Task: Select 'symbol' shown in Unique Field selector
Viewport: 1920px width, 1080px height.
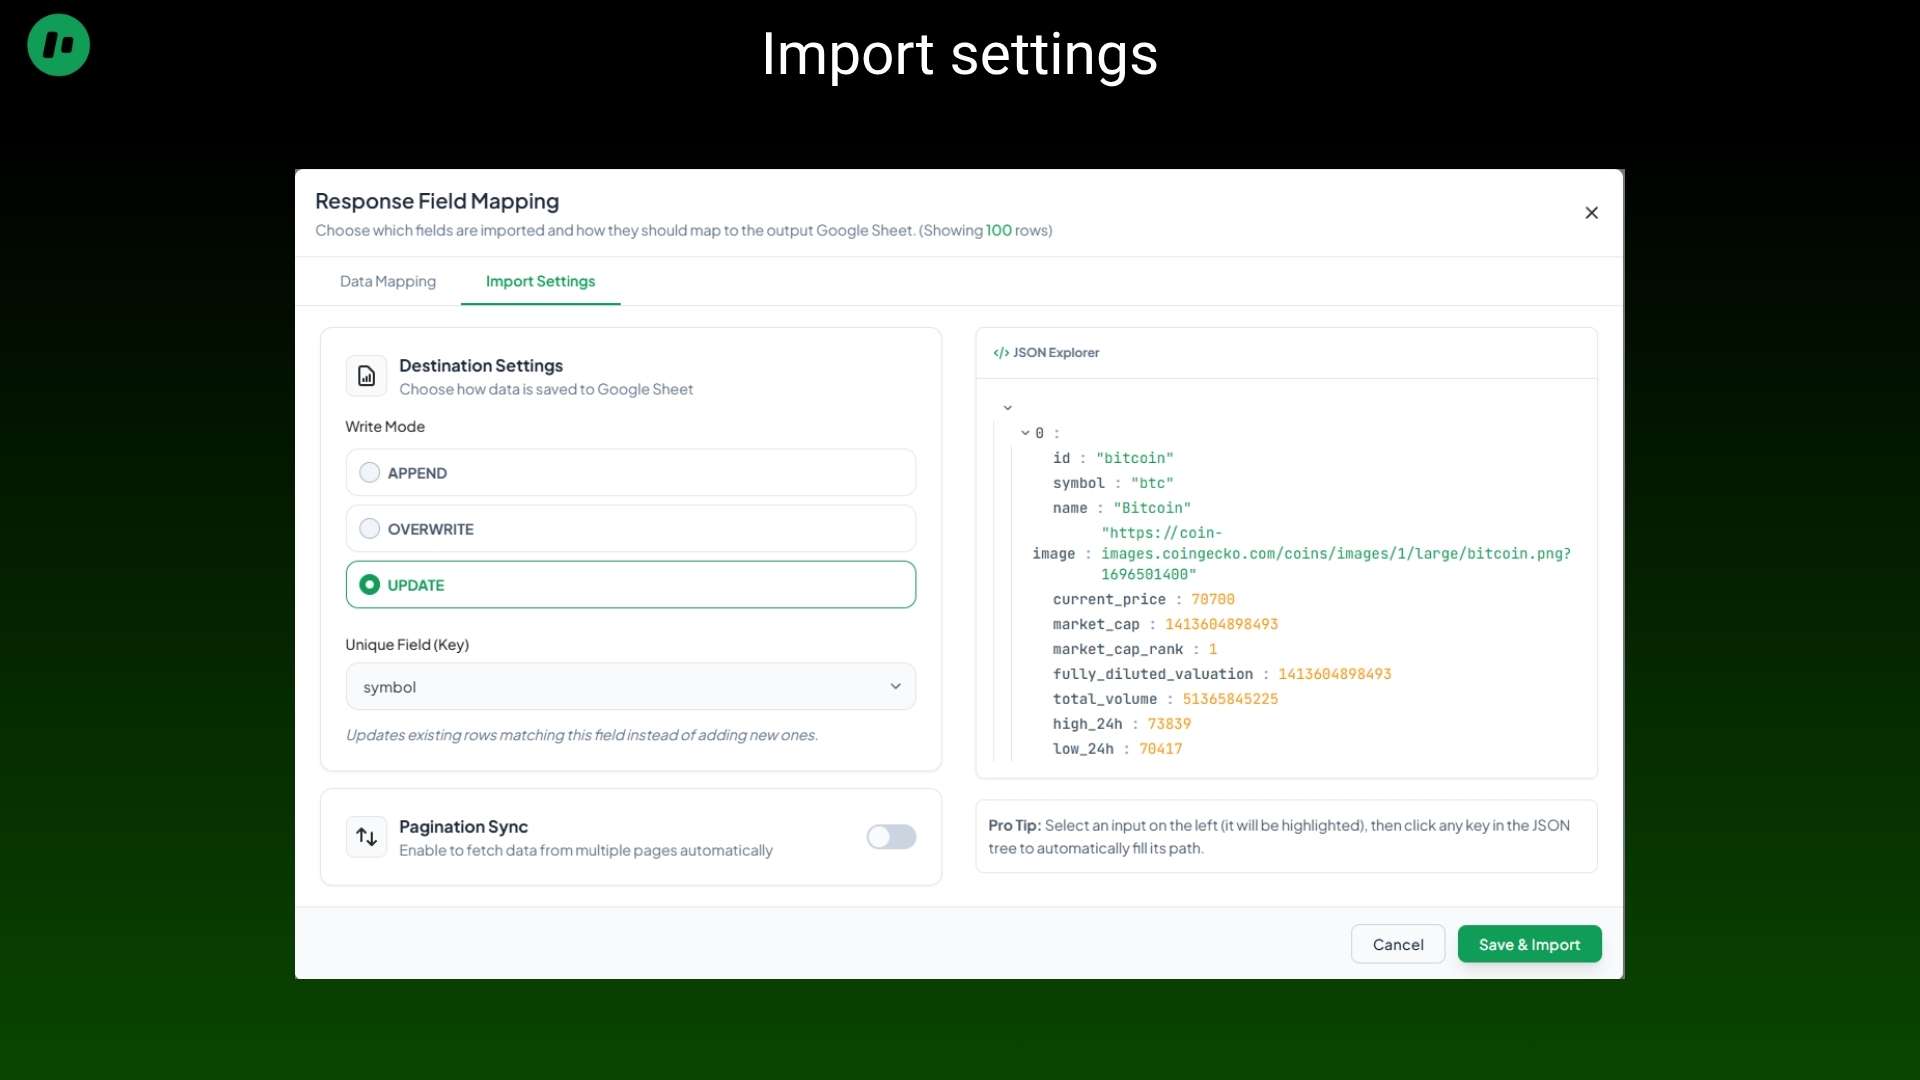Action: point(390,687)
